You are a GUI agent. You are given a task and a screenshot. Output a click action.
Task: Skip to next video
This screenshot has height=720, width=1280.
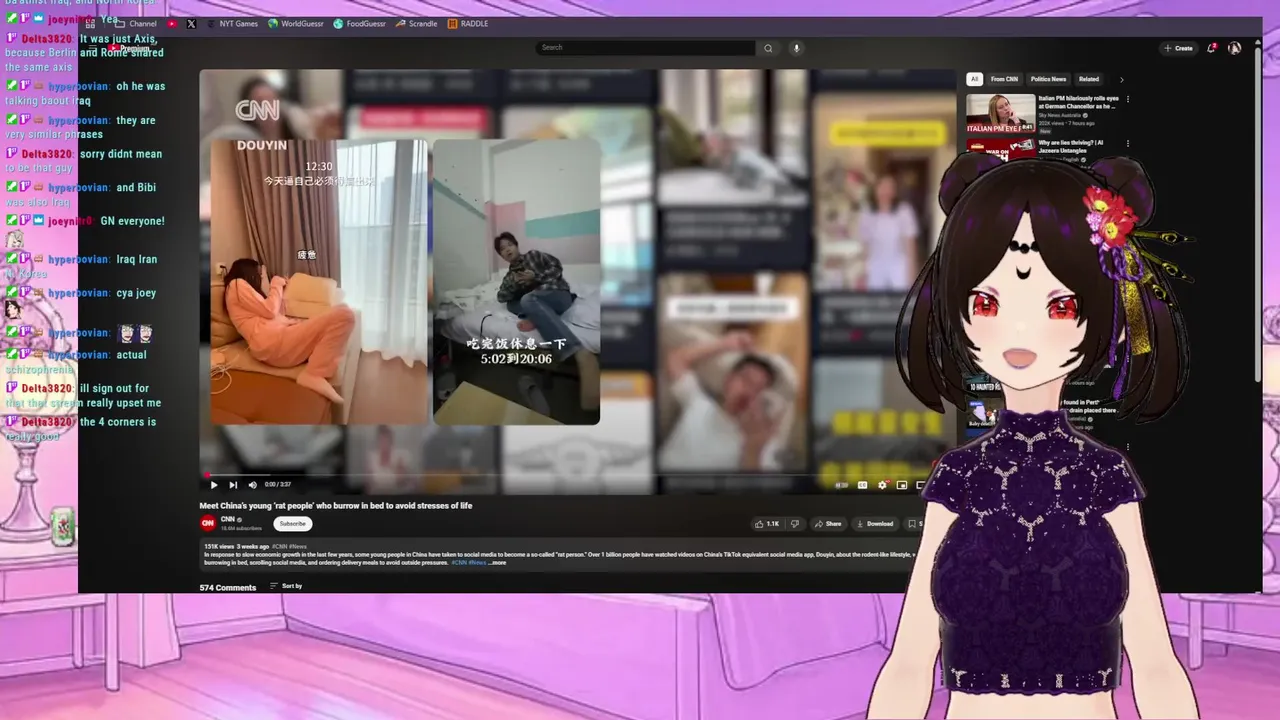pyautogui.click(x=233, y=485)
